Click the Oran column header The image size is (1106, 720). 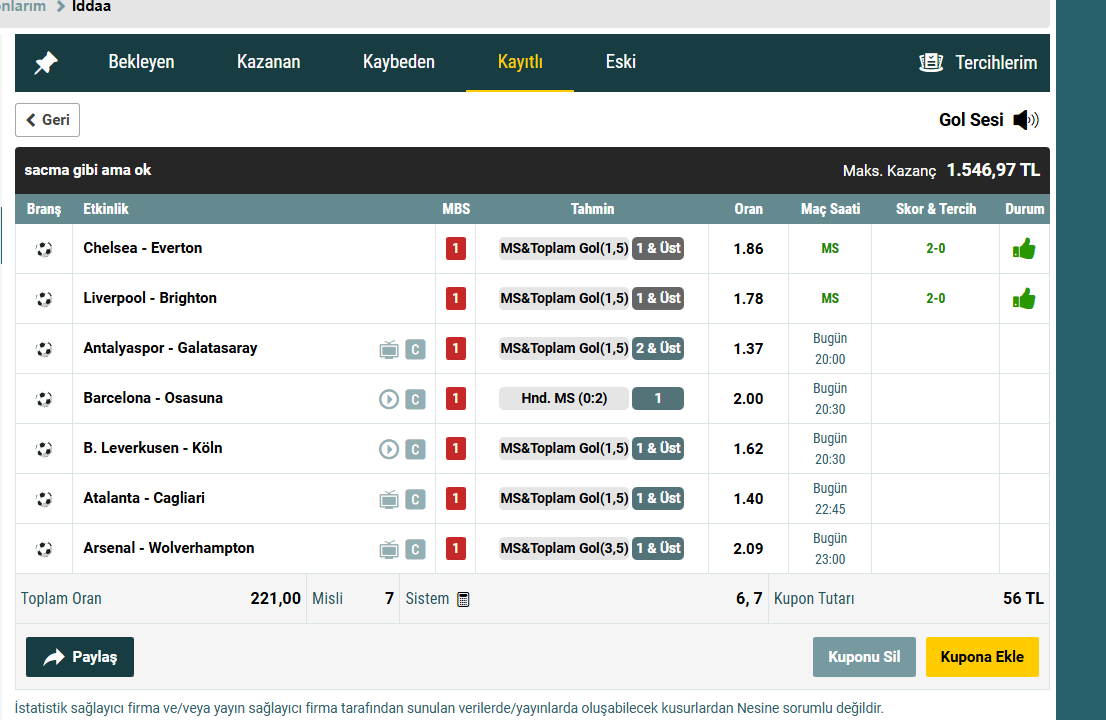[x=748, y=209]
